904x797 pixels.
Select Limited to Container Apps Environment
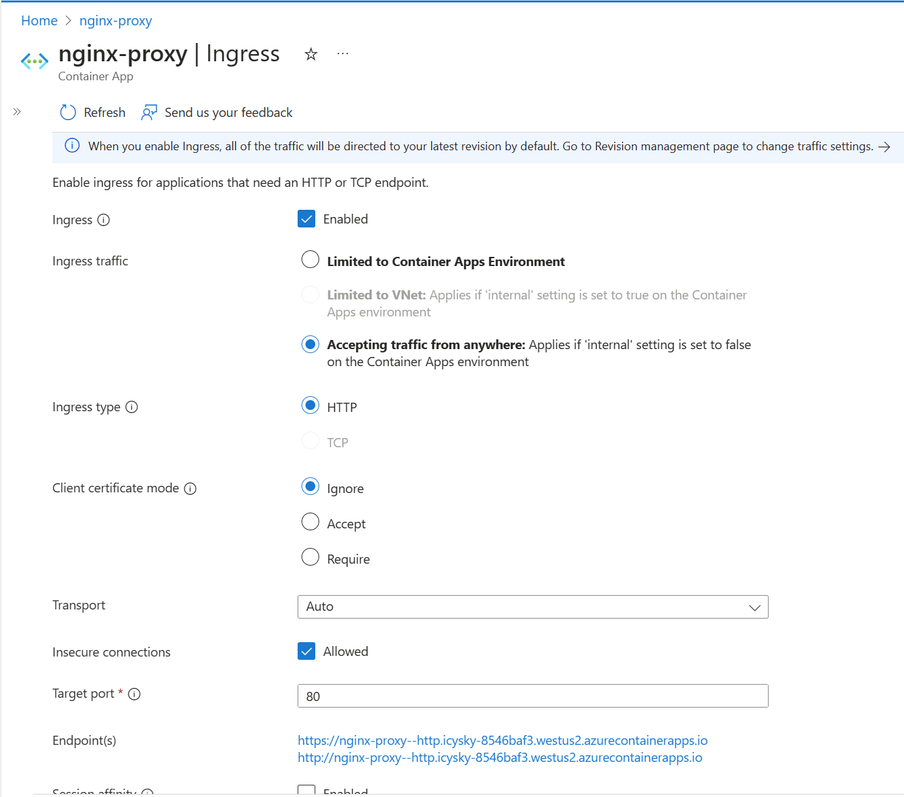pyautogui.click(x=310, y=260)
